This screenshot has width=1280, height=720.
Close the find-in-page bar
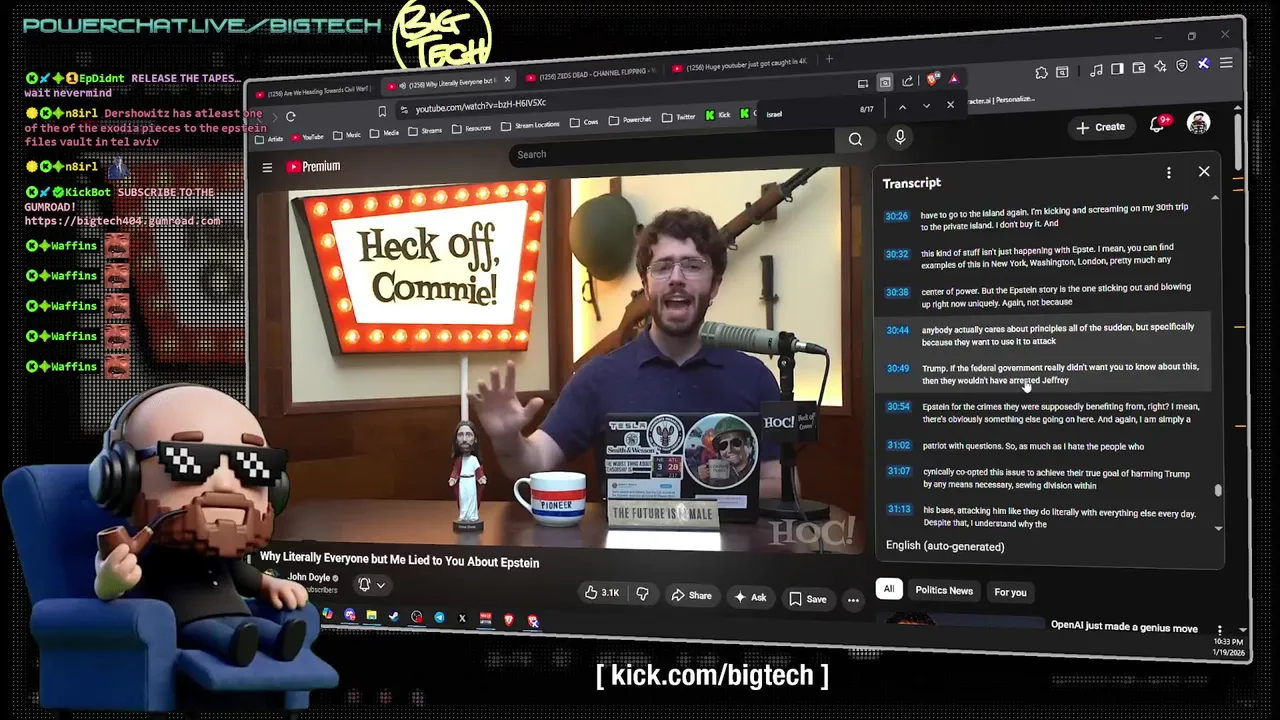(950, 105)
